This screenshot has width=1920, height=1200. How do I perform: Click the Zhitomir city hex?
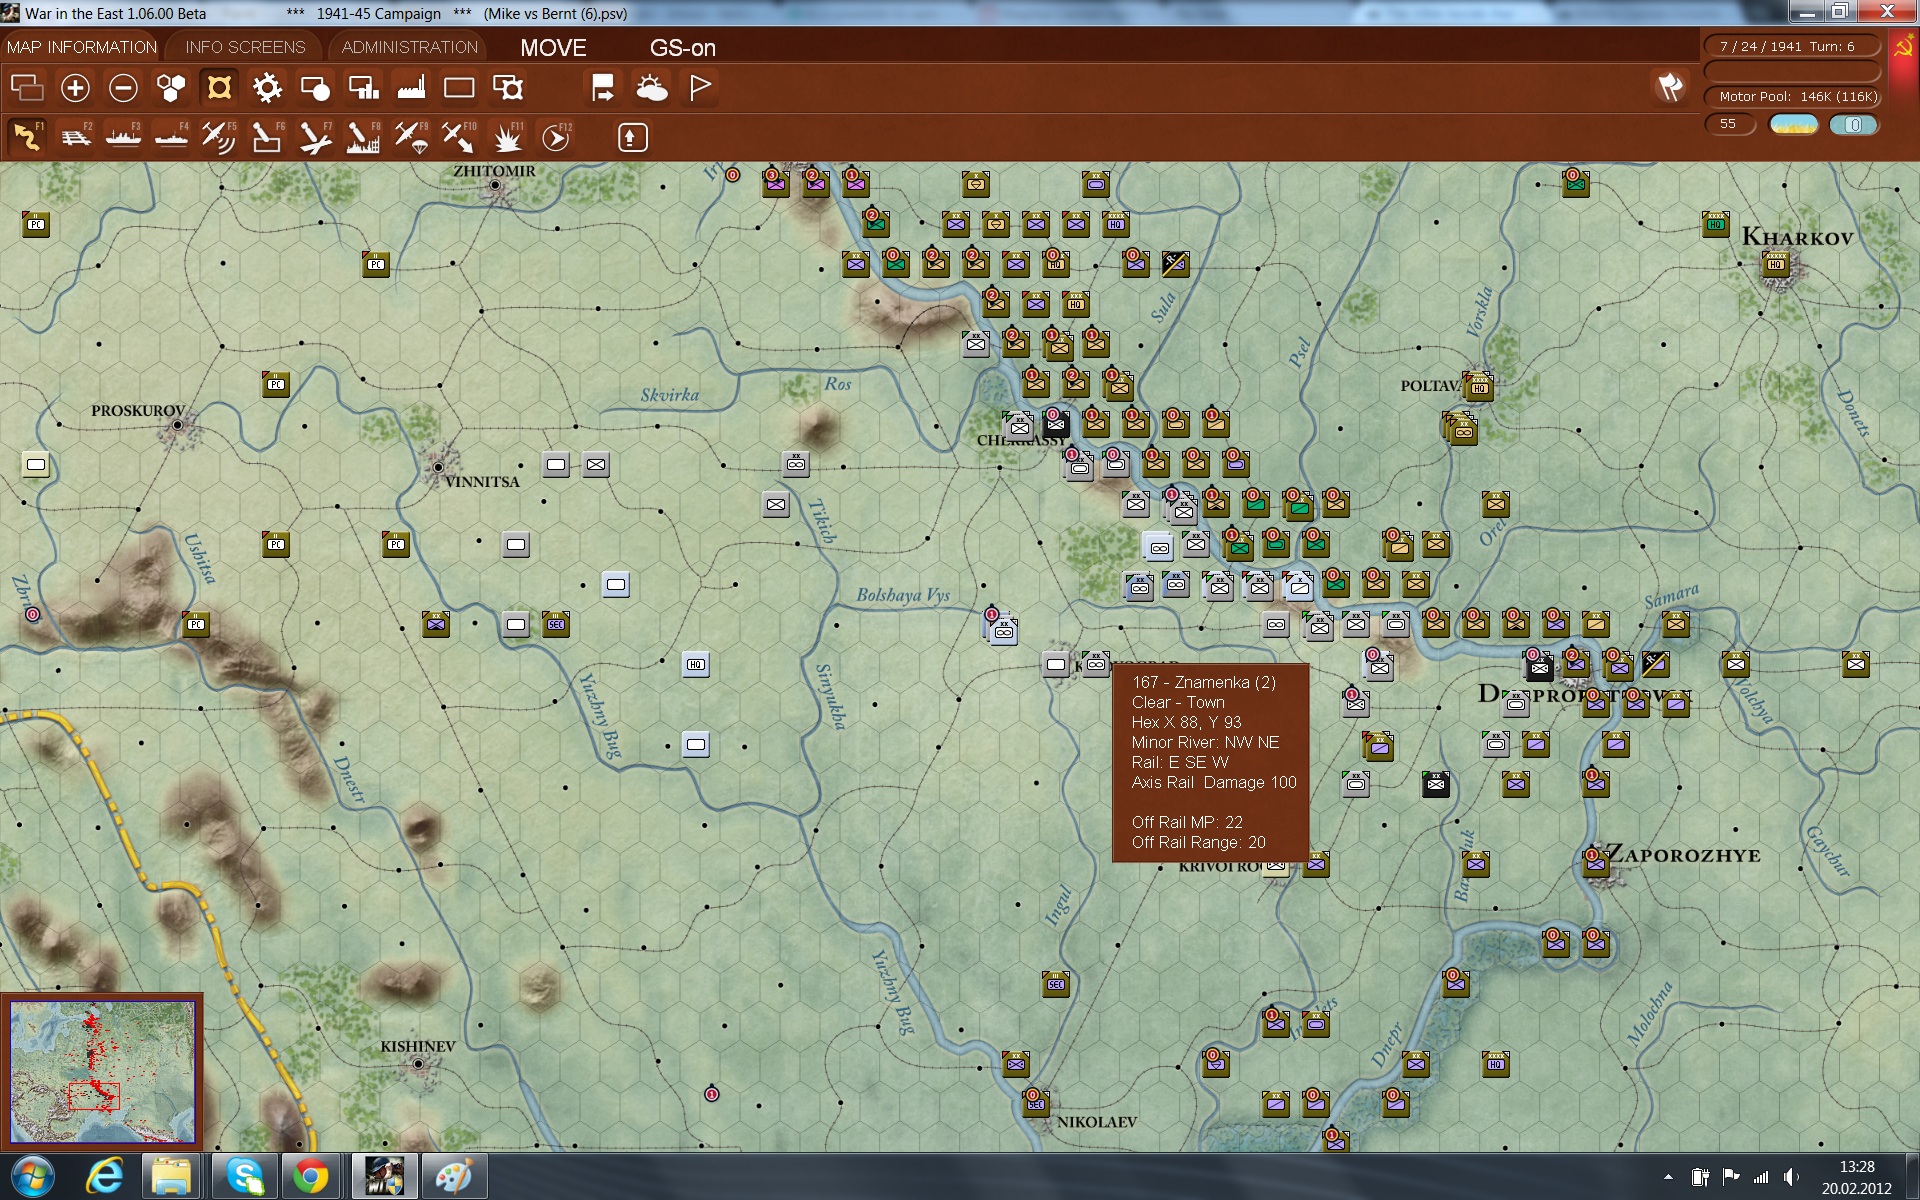pyautogui.click(x=495, y=185)
